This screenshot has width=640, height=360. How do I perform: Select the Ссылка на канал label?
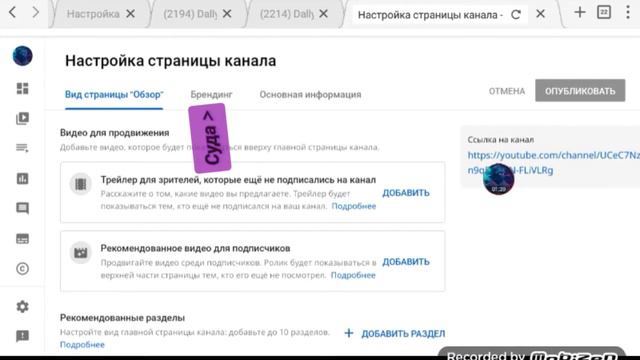[500, 140]
